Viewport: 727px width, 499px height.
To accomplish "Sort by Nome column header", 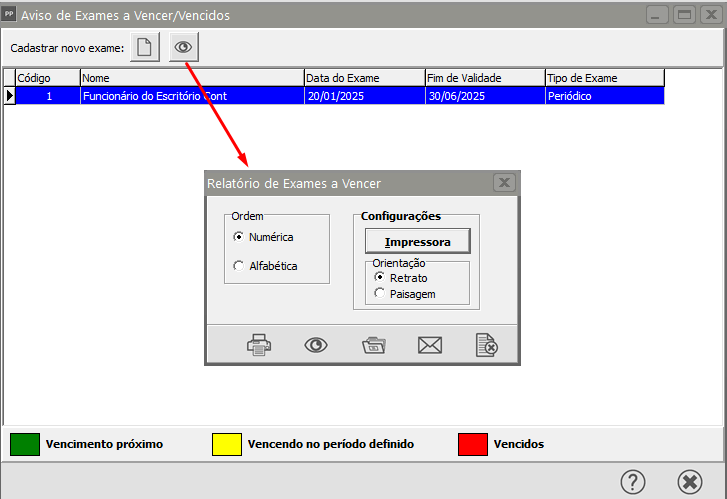I will click(191, 78).
